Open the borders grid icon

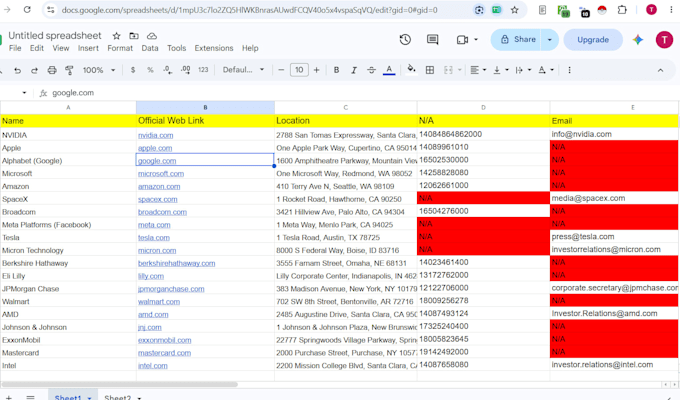click(430, 70)
